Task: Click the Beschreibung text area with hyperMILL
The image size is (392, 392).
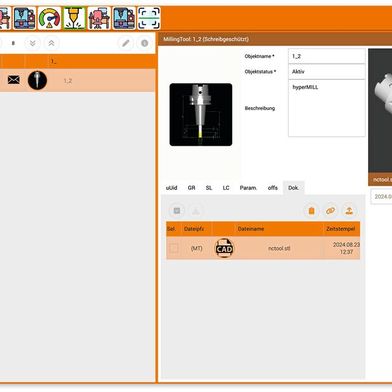Action: pyautogui.click(x=327, y=108)
